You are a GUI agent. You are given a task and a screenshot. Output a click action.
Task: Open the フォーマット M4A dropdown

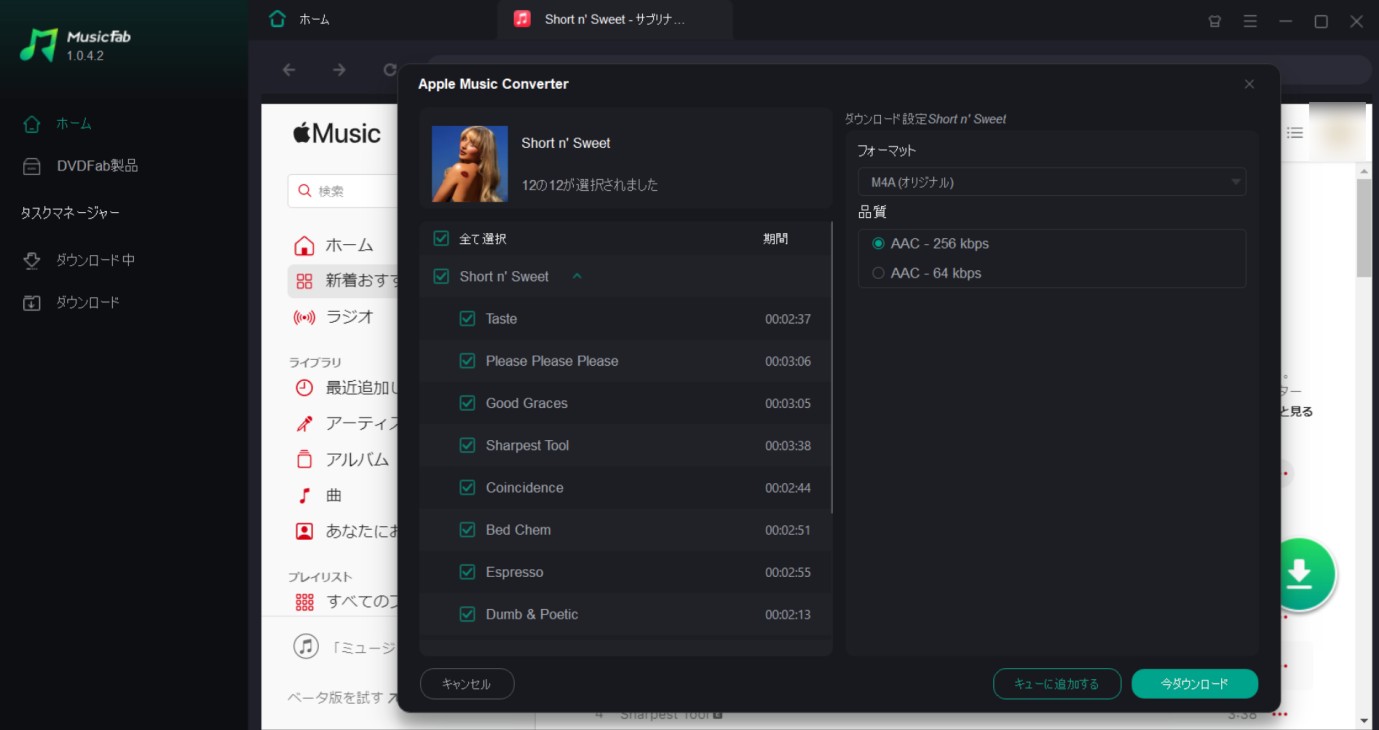1052,182
